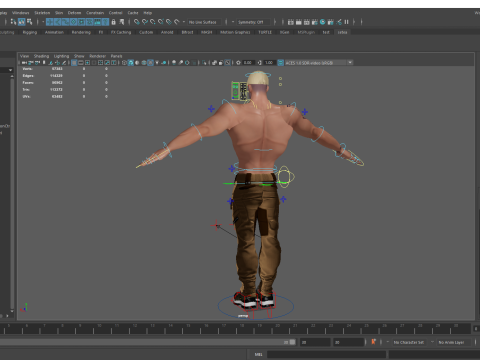Click arrow left of No Anim Layer
Viewport: 480px width, 360px height.
[x=432, y=342]
